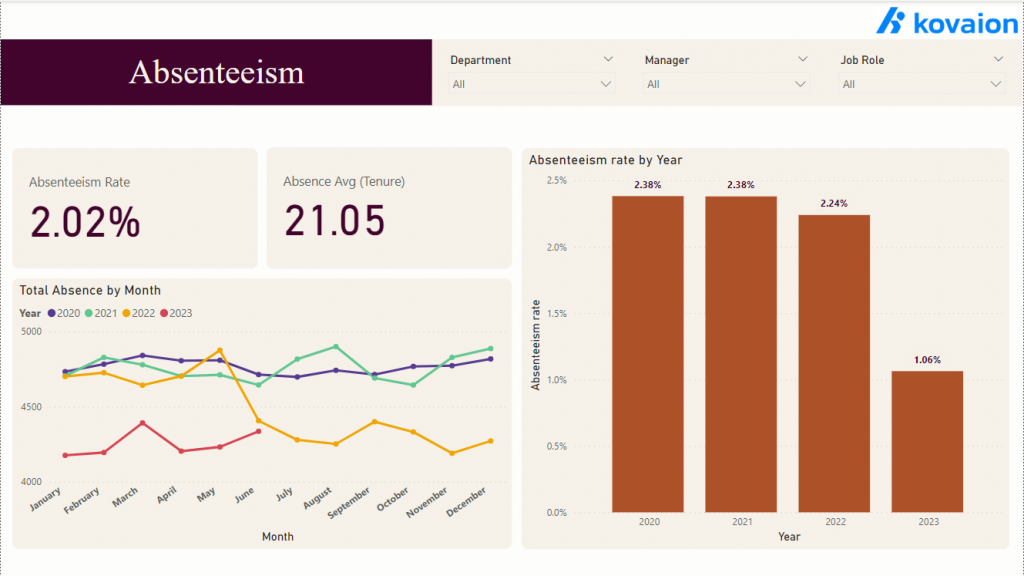
Task: Click the kovaion brand link
Action: pos(945,22)
